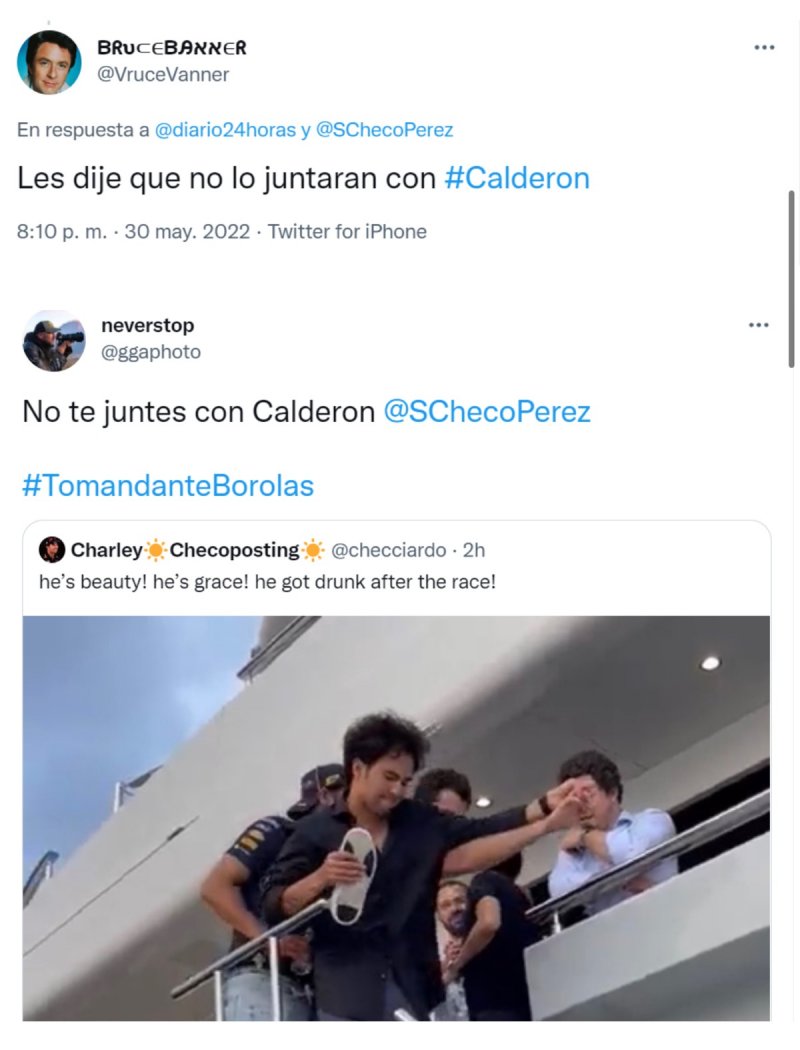The image size is (800, 1050).
Task: Open the #Calderon hashtag
Action: (x=517, y=178)
